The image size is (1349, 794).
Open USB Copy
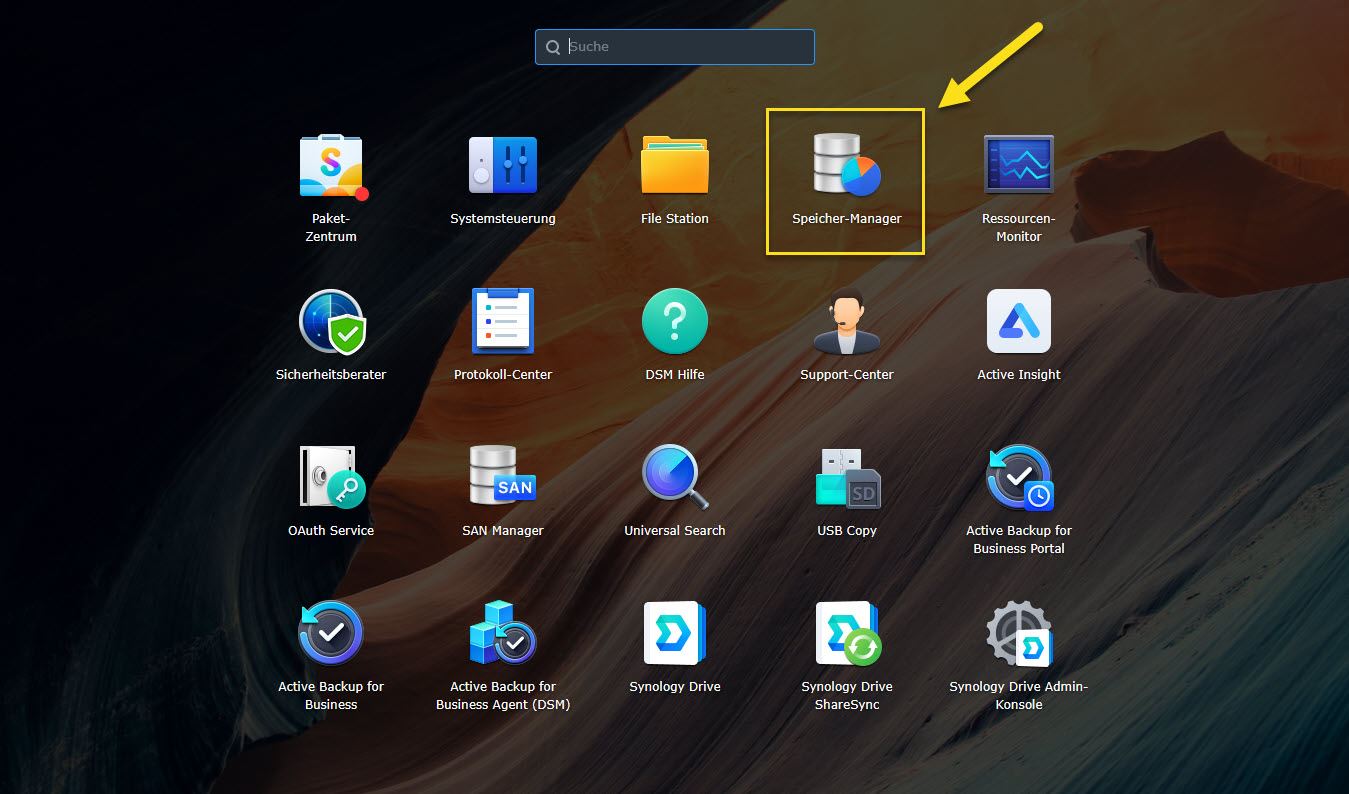[846, 478]
